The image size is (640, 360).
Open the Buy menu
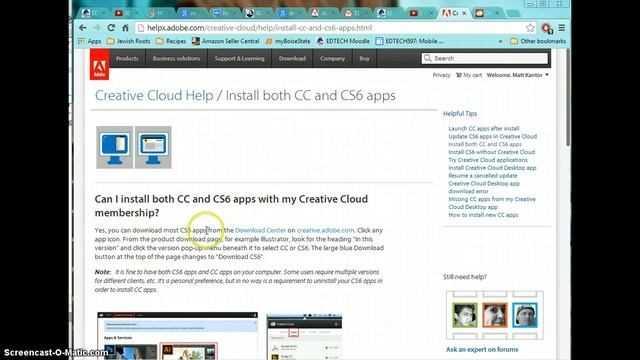click(x=364, y=58)
